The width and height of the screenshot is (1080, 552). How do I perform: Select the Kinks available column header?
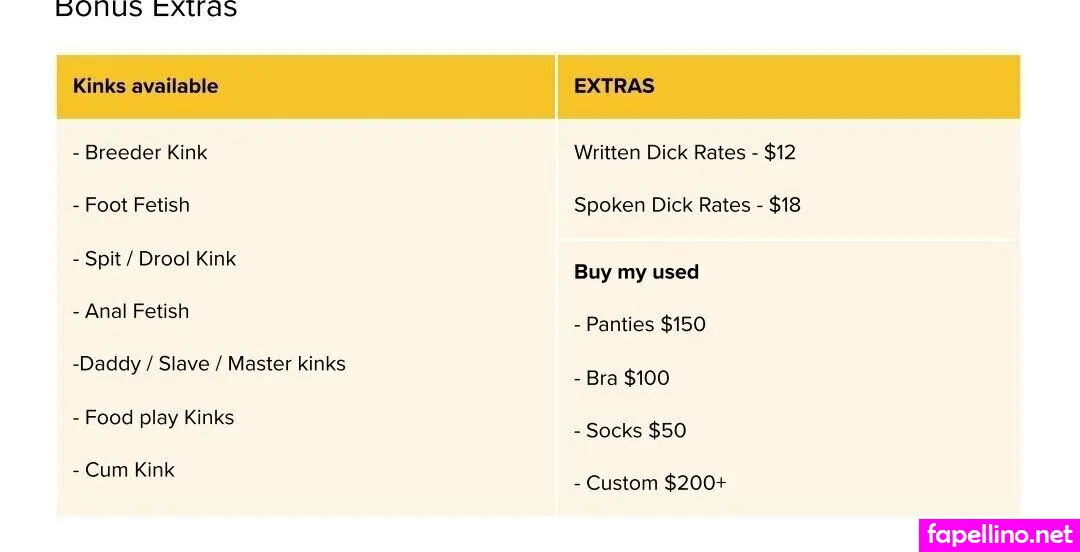[145, 86]
